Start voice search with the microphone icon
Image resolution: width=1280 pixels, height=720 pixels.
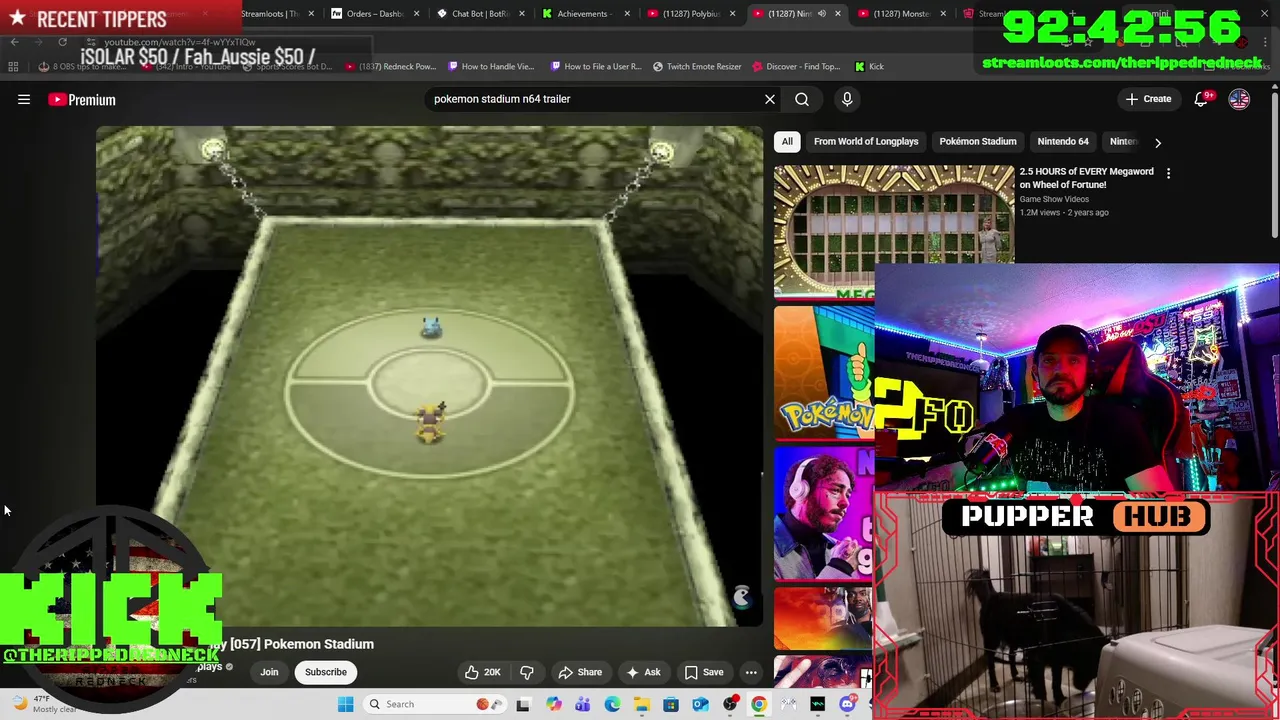pyautogui.click(x=847, y=99)
